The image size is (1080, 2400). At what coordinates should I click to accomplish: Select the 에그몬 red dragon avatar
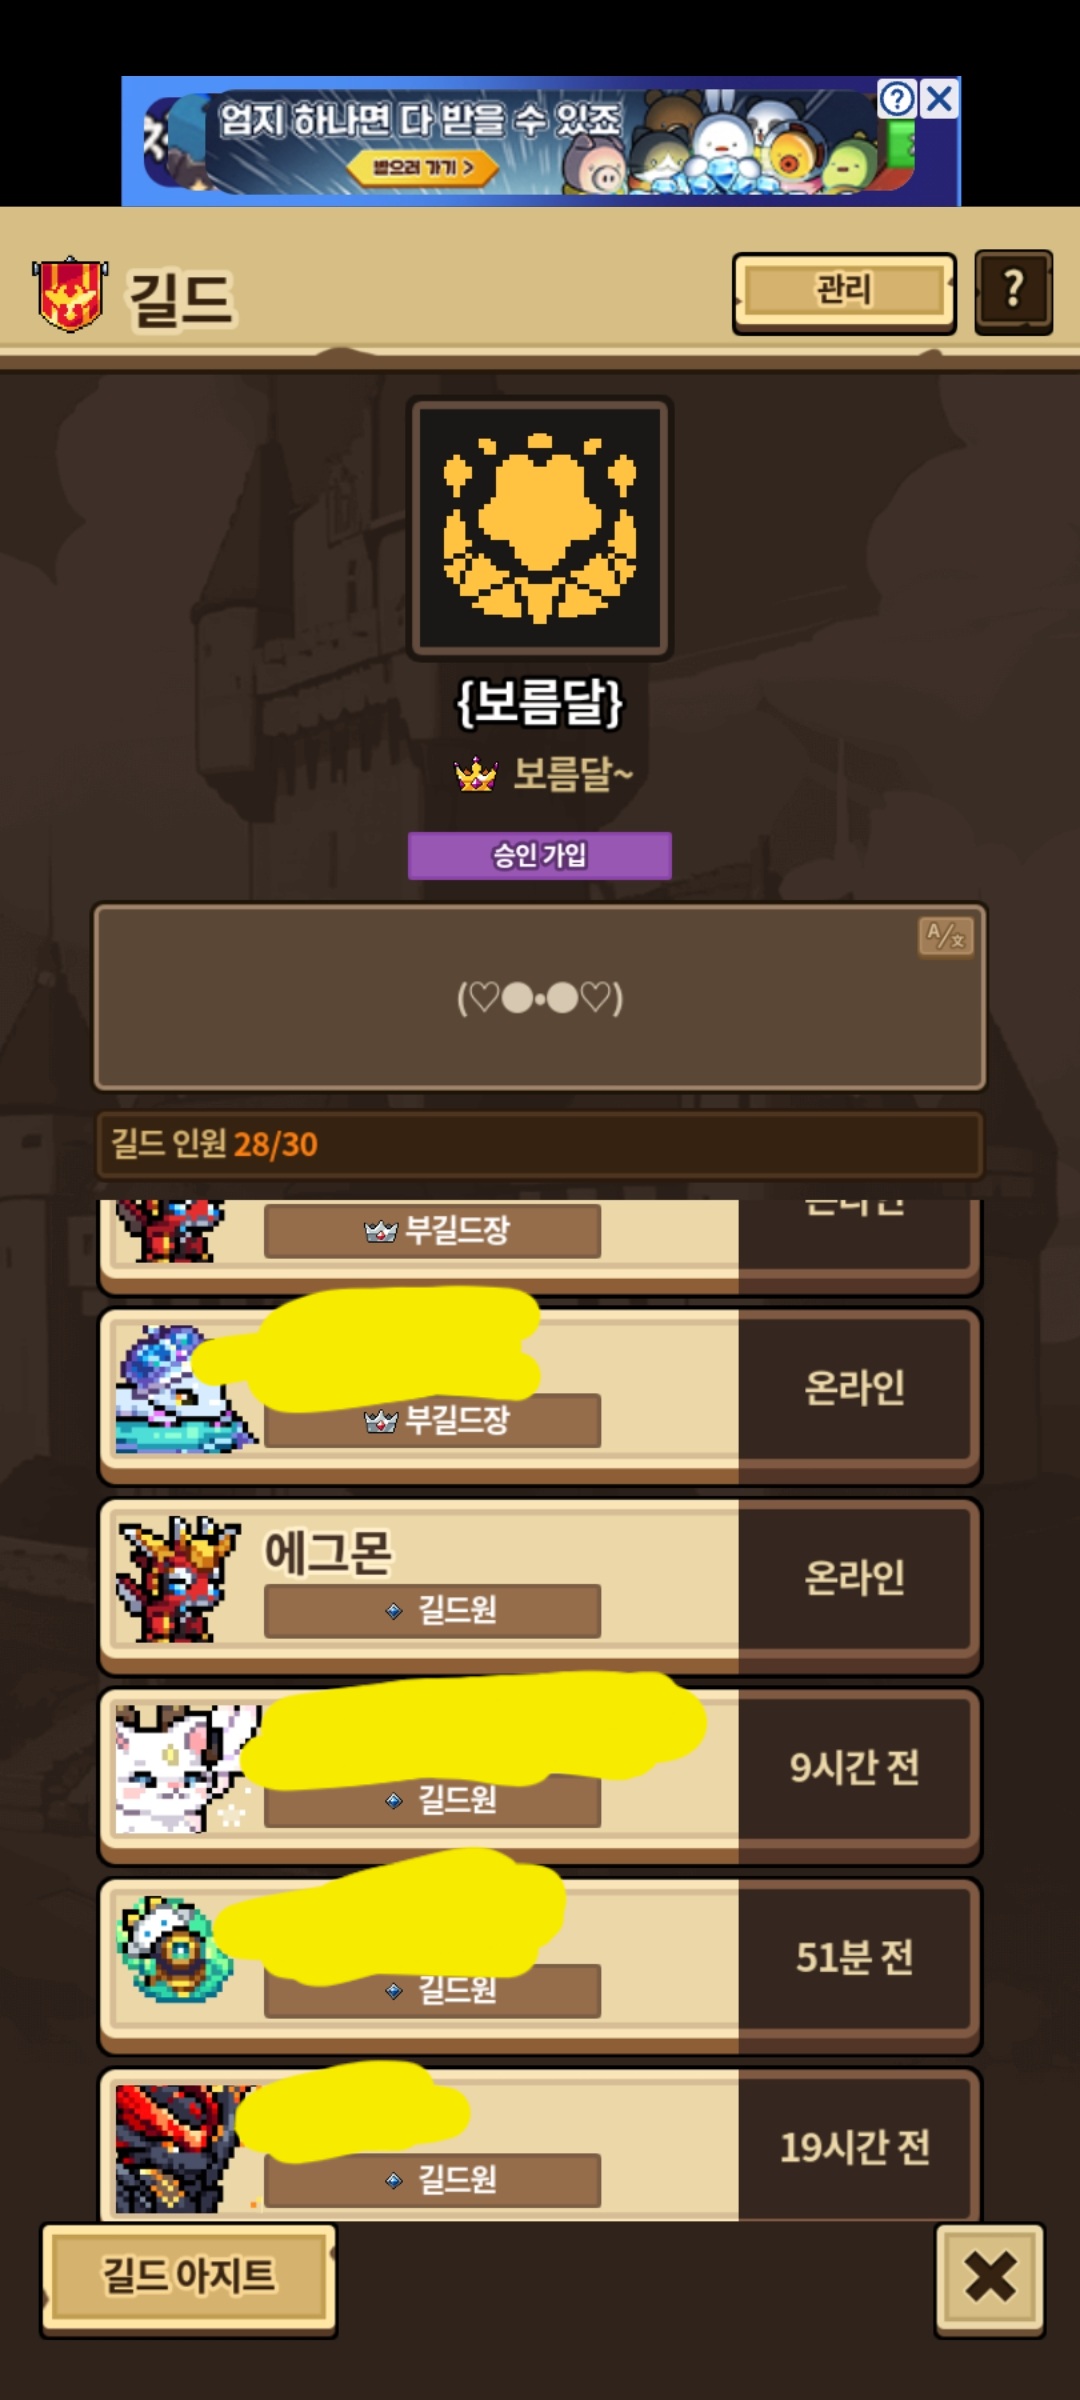pos(177,1579)
